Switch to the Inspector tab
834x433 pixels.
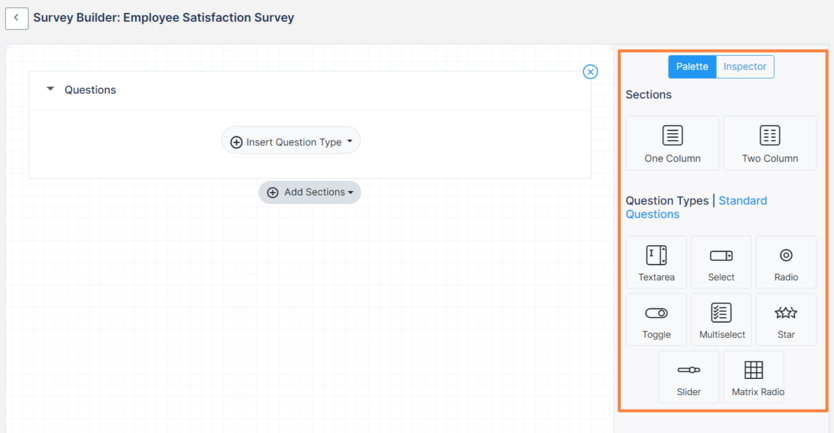pos(745,67)
